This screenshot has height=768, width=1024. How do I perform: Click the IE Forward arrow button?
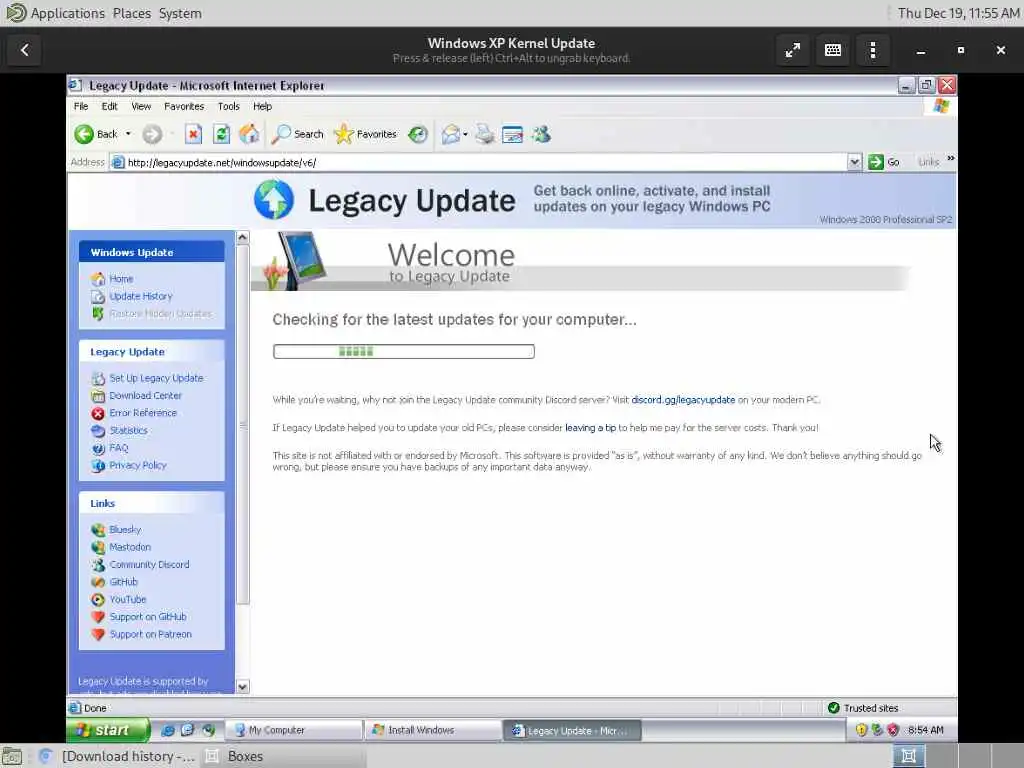click(152, 135)
